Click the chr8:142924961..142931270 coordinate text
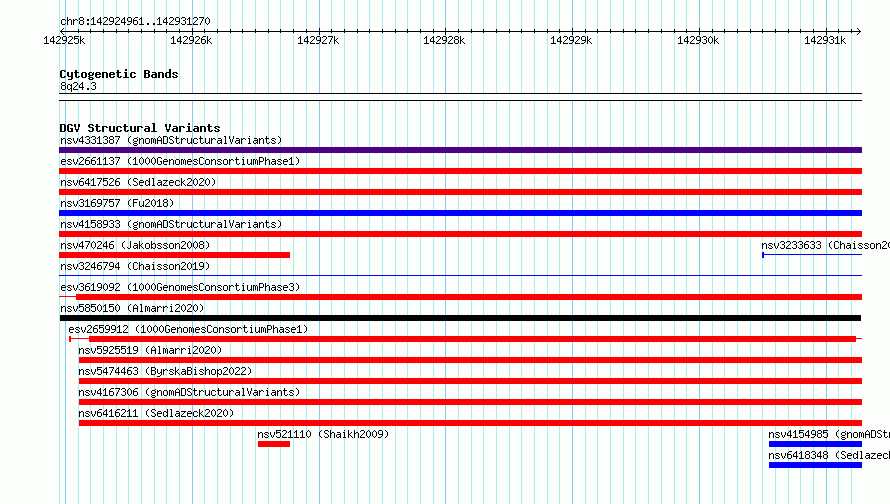 pyautogui.click(x=135, y=21)
